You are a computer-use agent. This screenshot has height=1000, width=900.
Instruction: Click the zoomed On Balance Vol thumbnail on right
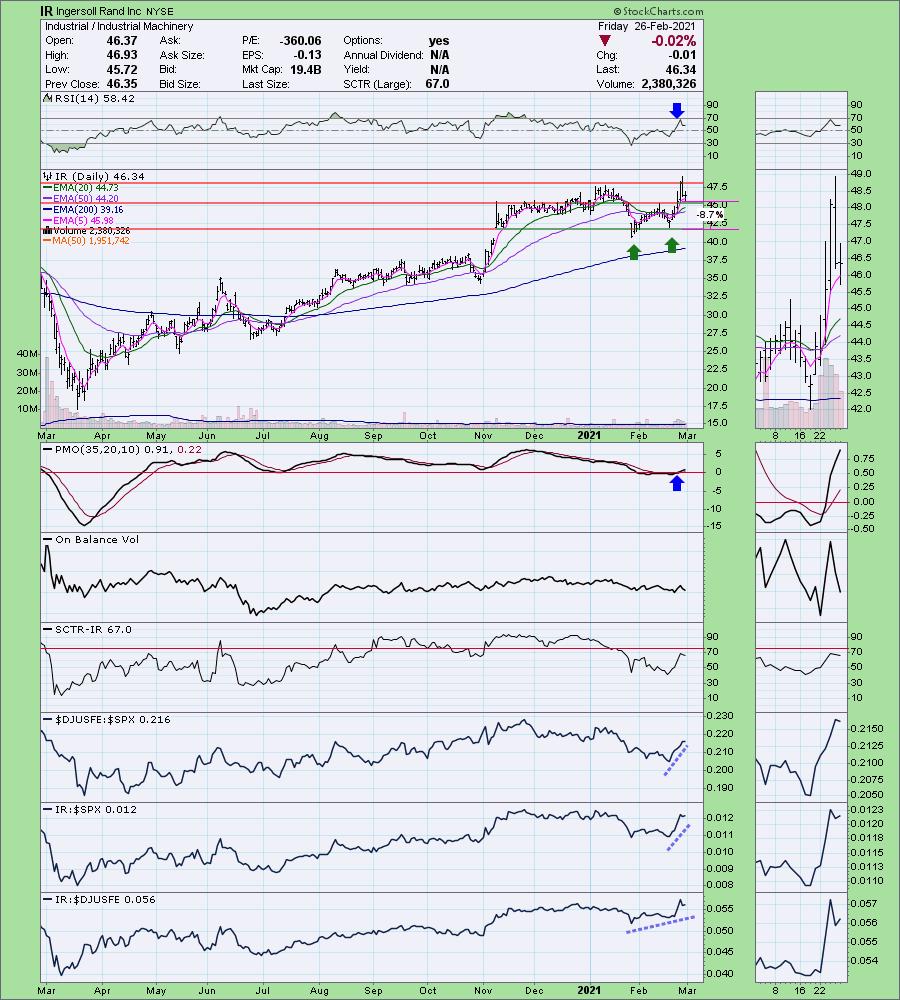tap(801, 577)
